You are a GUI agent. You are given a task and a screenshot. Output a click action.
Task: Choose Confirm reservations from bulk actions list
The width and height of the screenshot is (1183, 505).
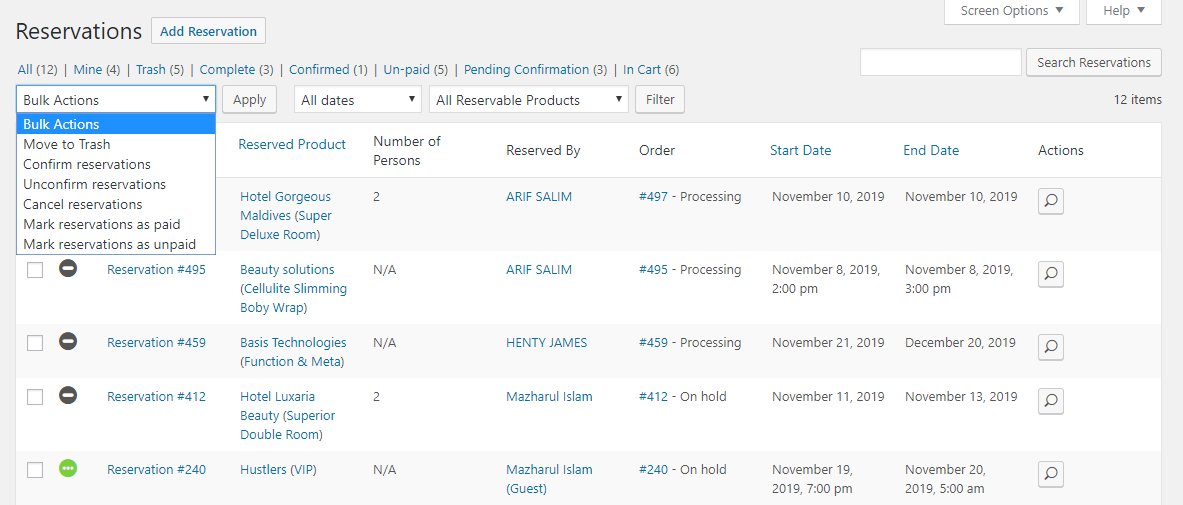(87, 164)
